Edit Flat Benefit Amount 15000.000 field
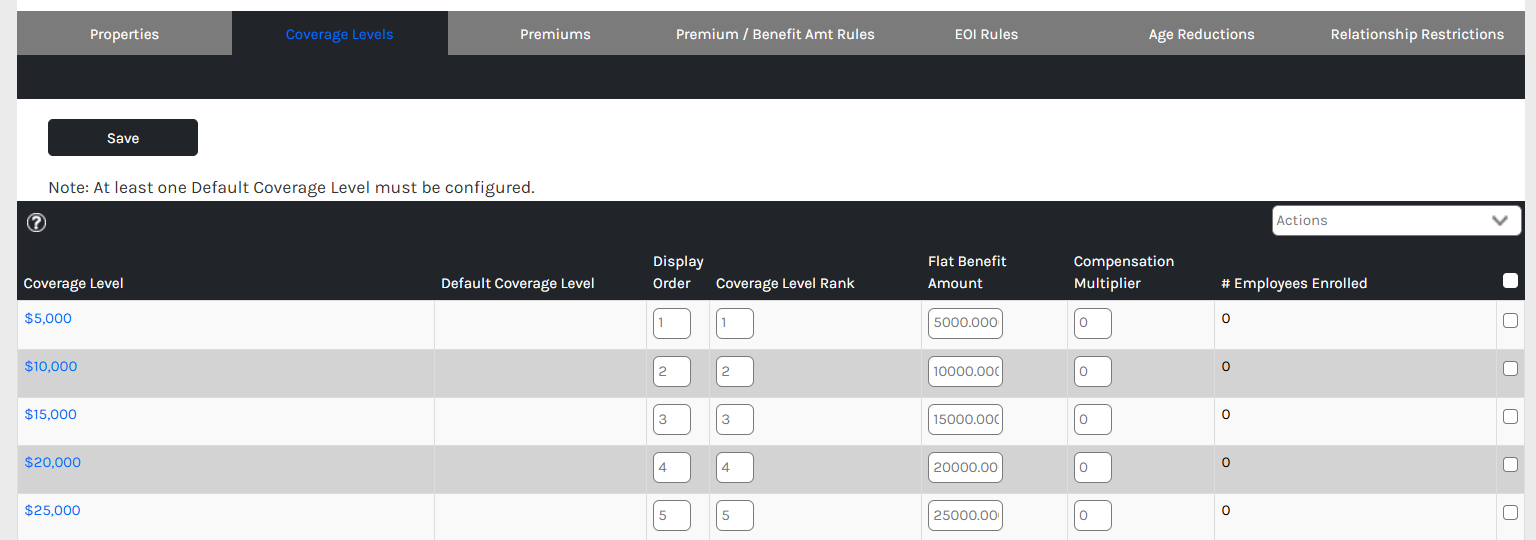This screenshot has height=540, width=1536. (x=965, y=420)
